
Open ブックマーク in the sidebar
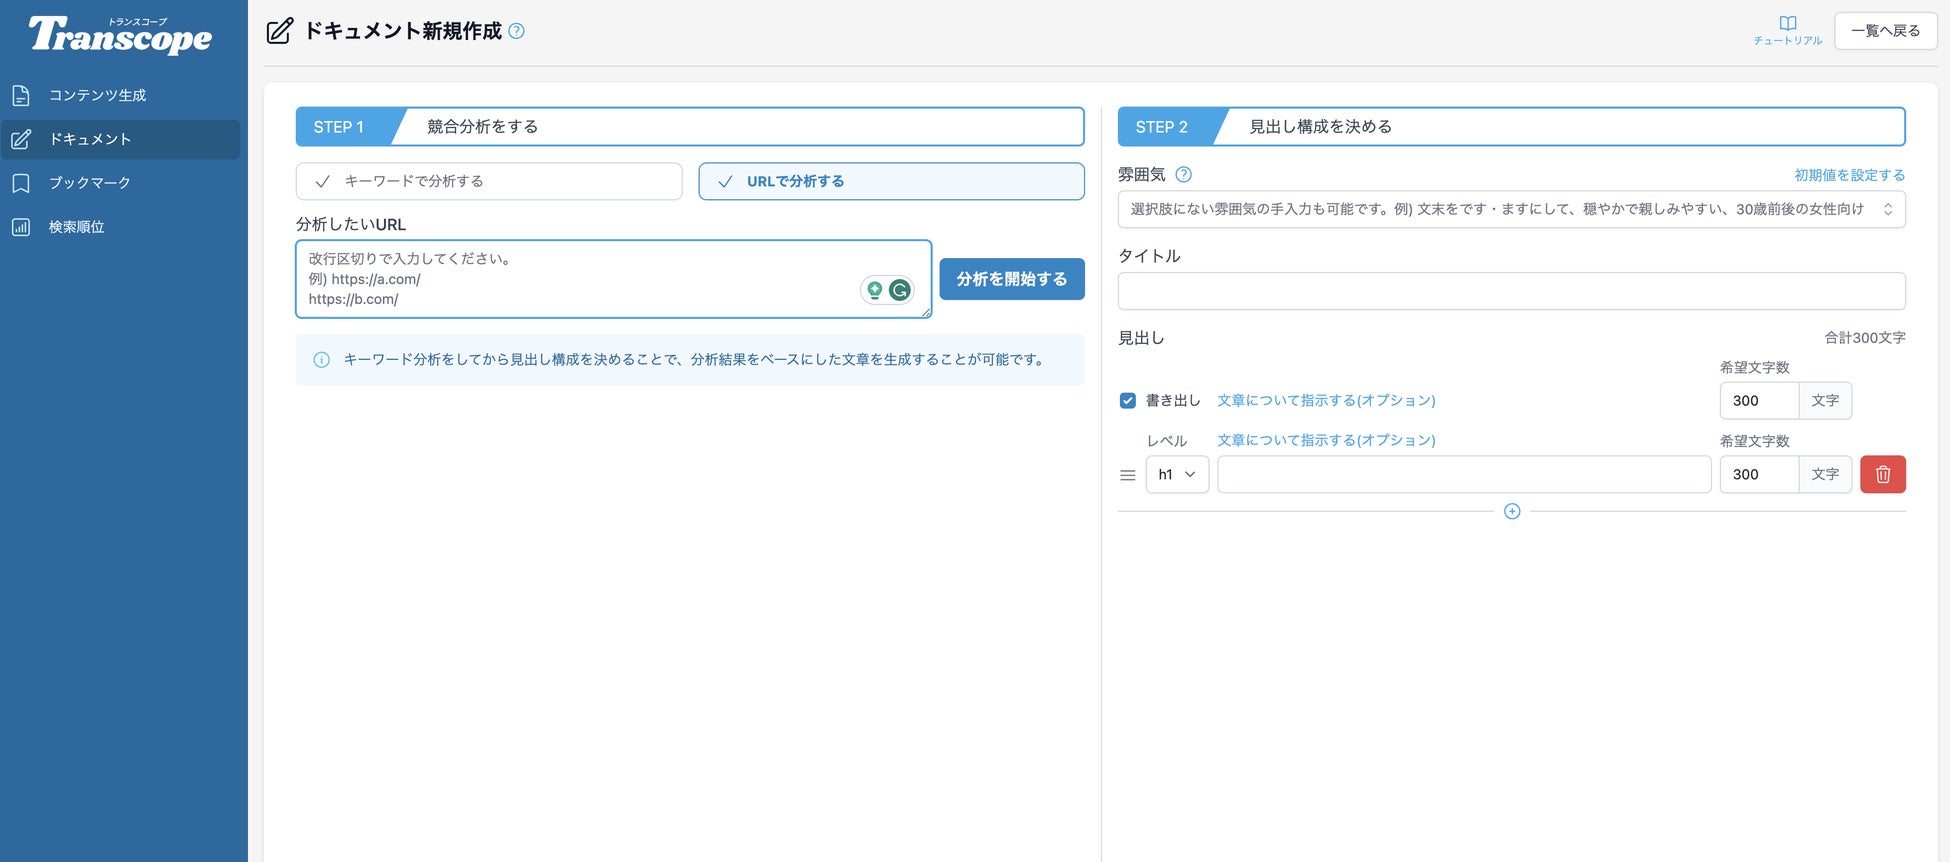pos(120,184)
